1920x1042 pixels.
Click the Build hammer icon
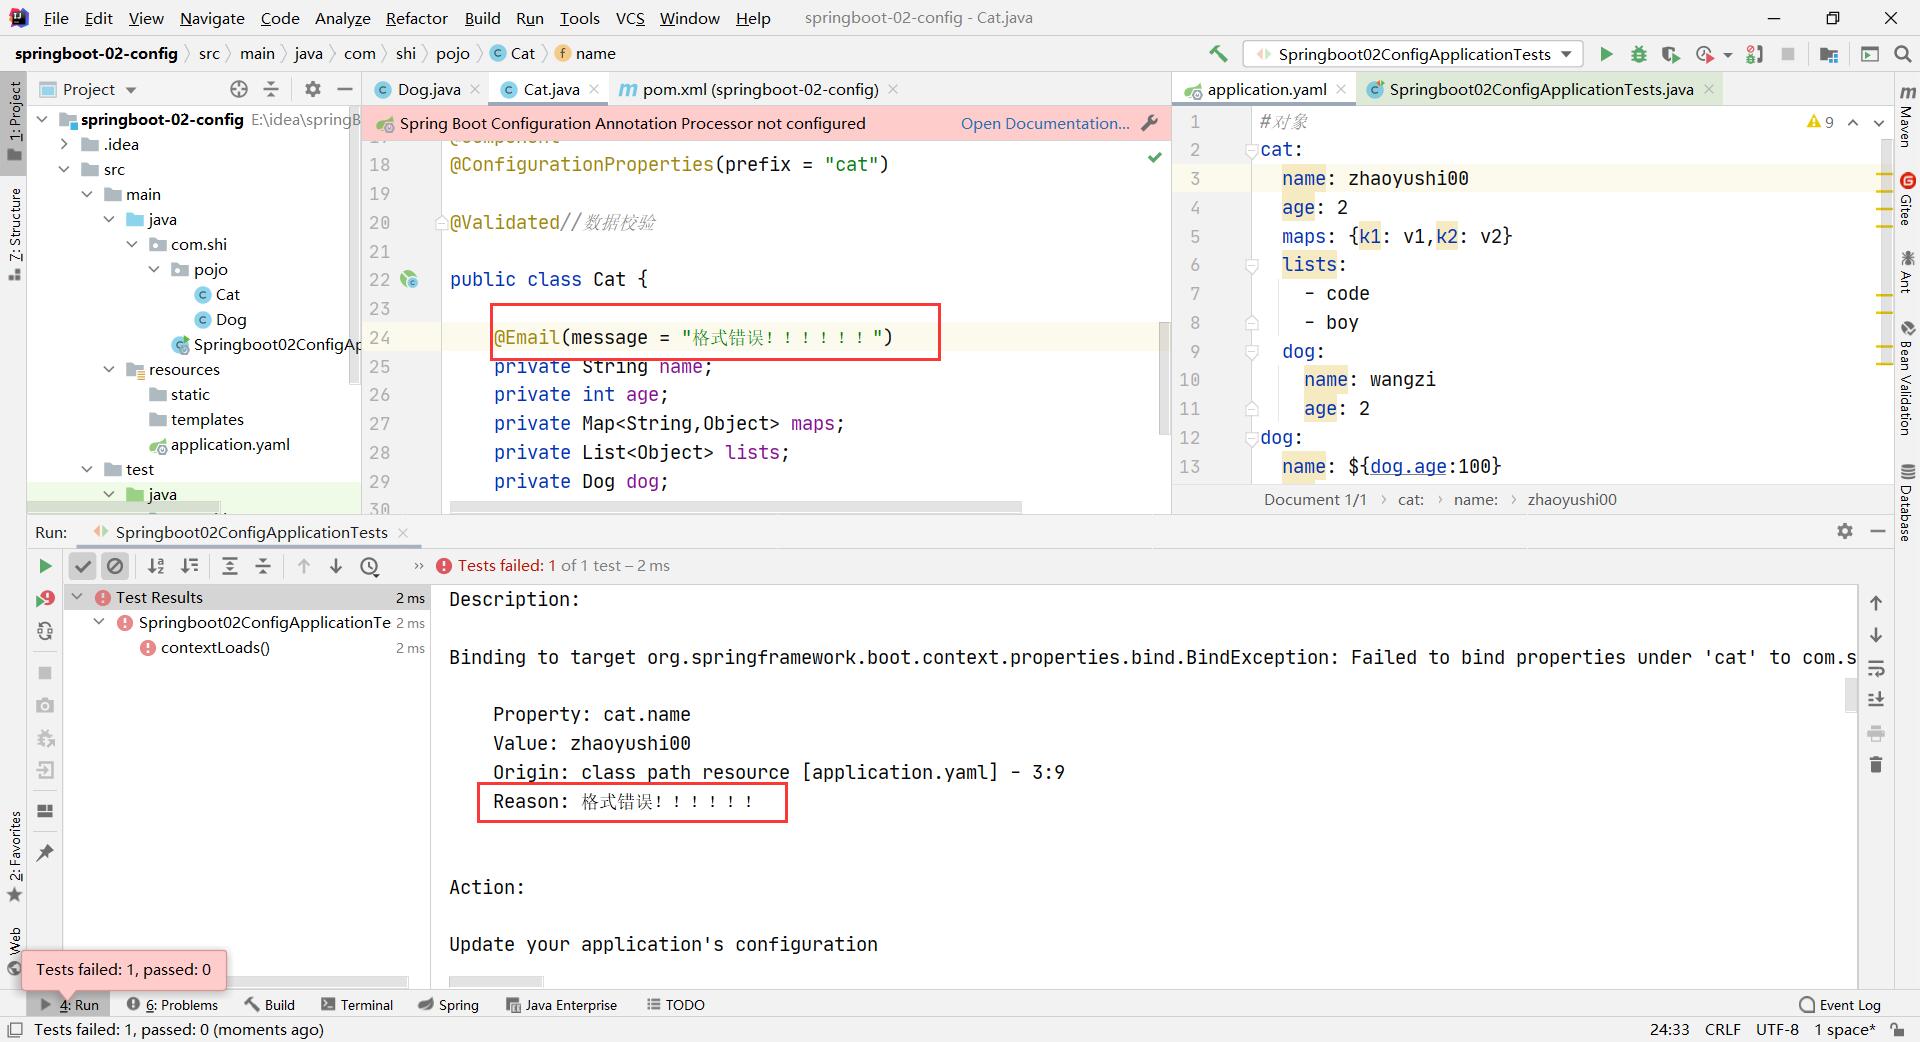1218,54
